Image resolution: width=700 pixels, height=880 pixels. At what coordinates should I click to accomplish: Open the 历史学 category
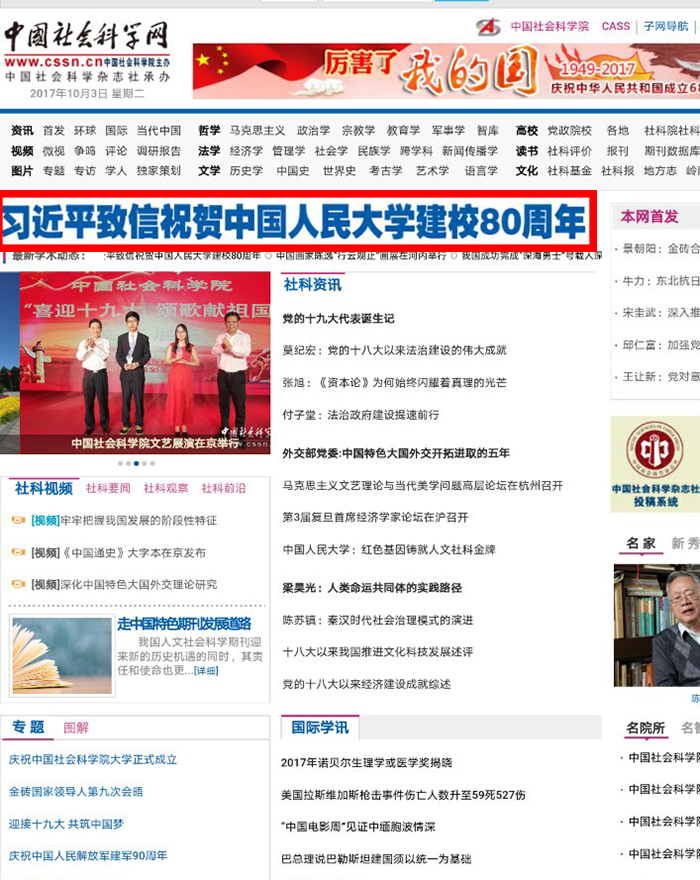246,171
